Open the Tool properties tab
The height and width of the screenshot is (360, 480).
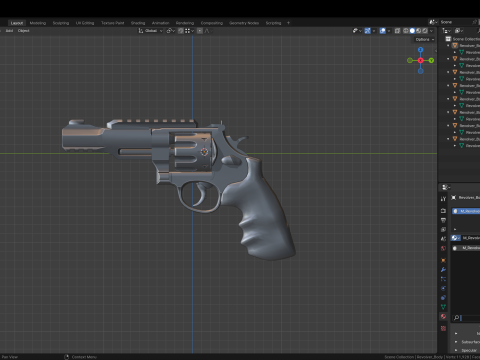point(443,199)
